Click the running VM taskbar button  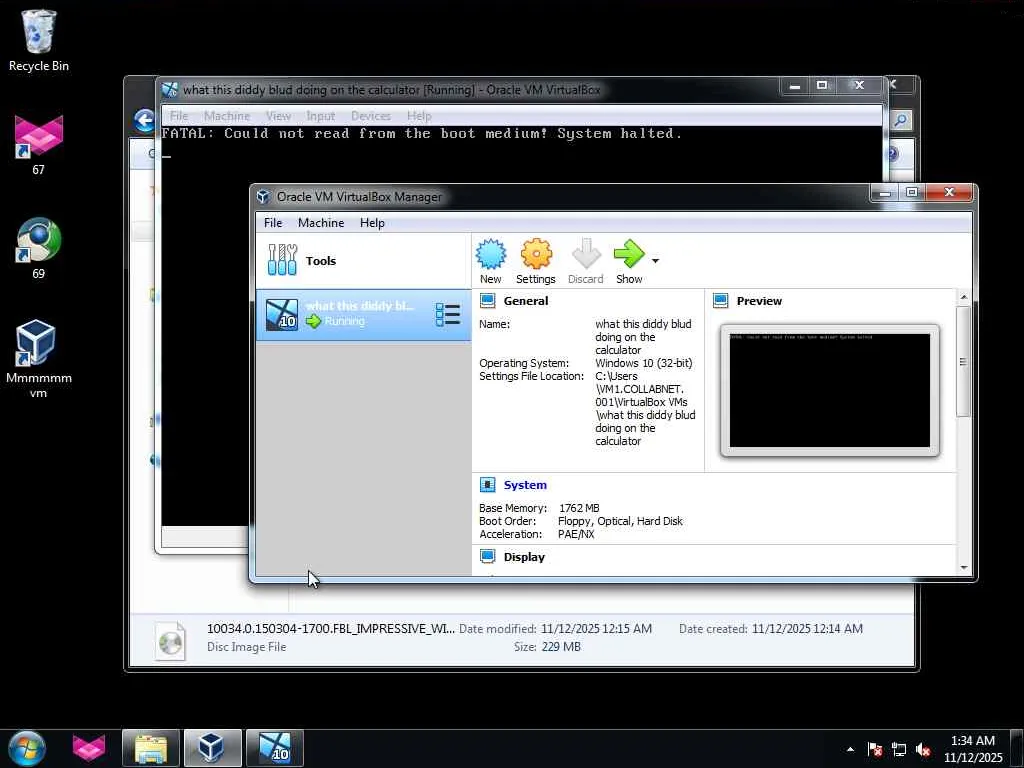(274, 748)
